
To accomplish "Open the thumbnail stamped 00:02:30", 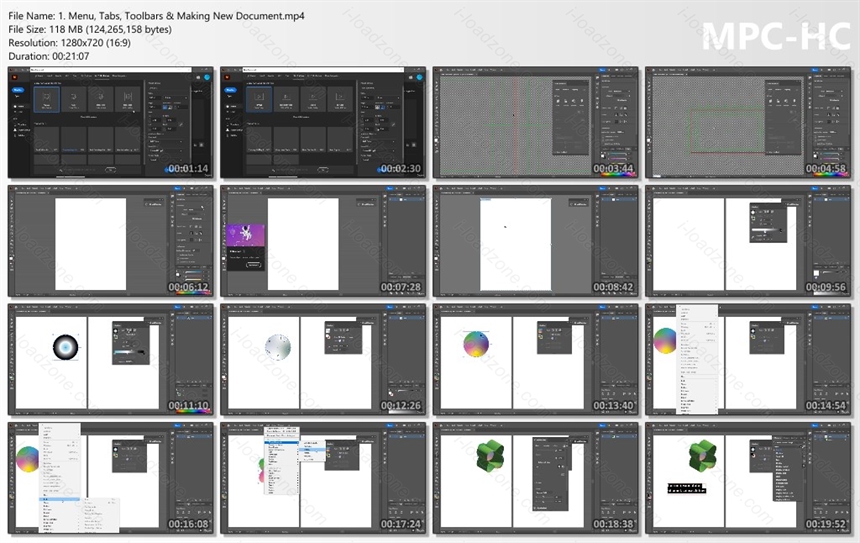I will 323,122.
